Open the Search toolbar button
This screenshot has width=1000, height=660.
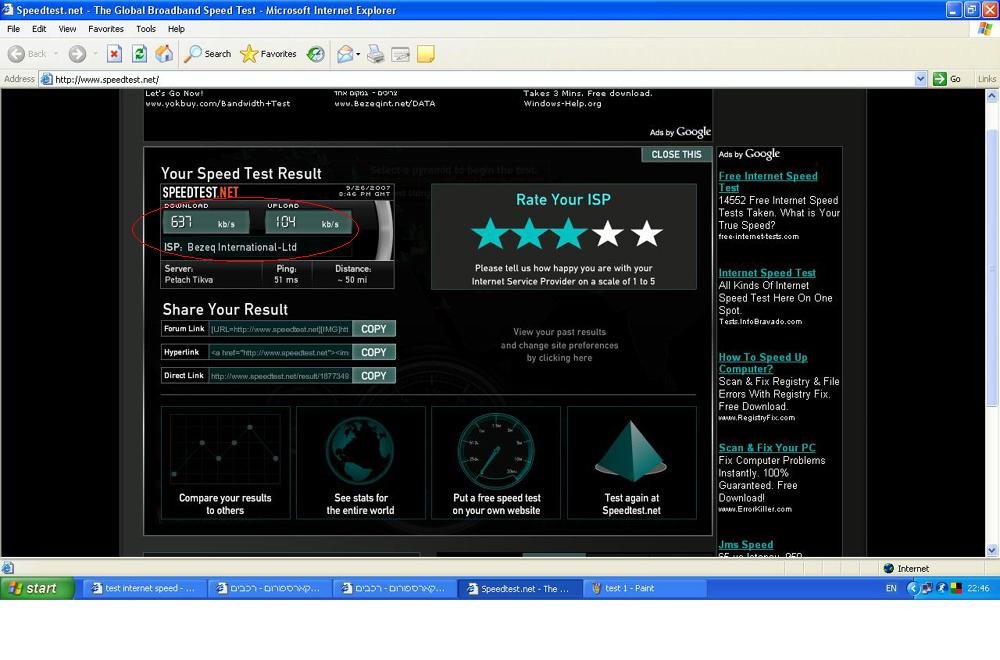[207, 54]
